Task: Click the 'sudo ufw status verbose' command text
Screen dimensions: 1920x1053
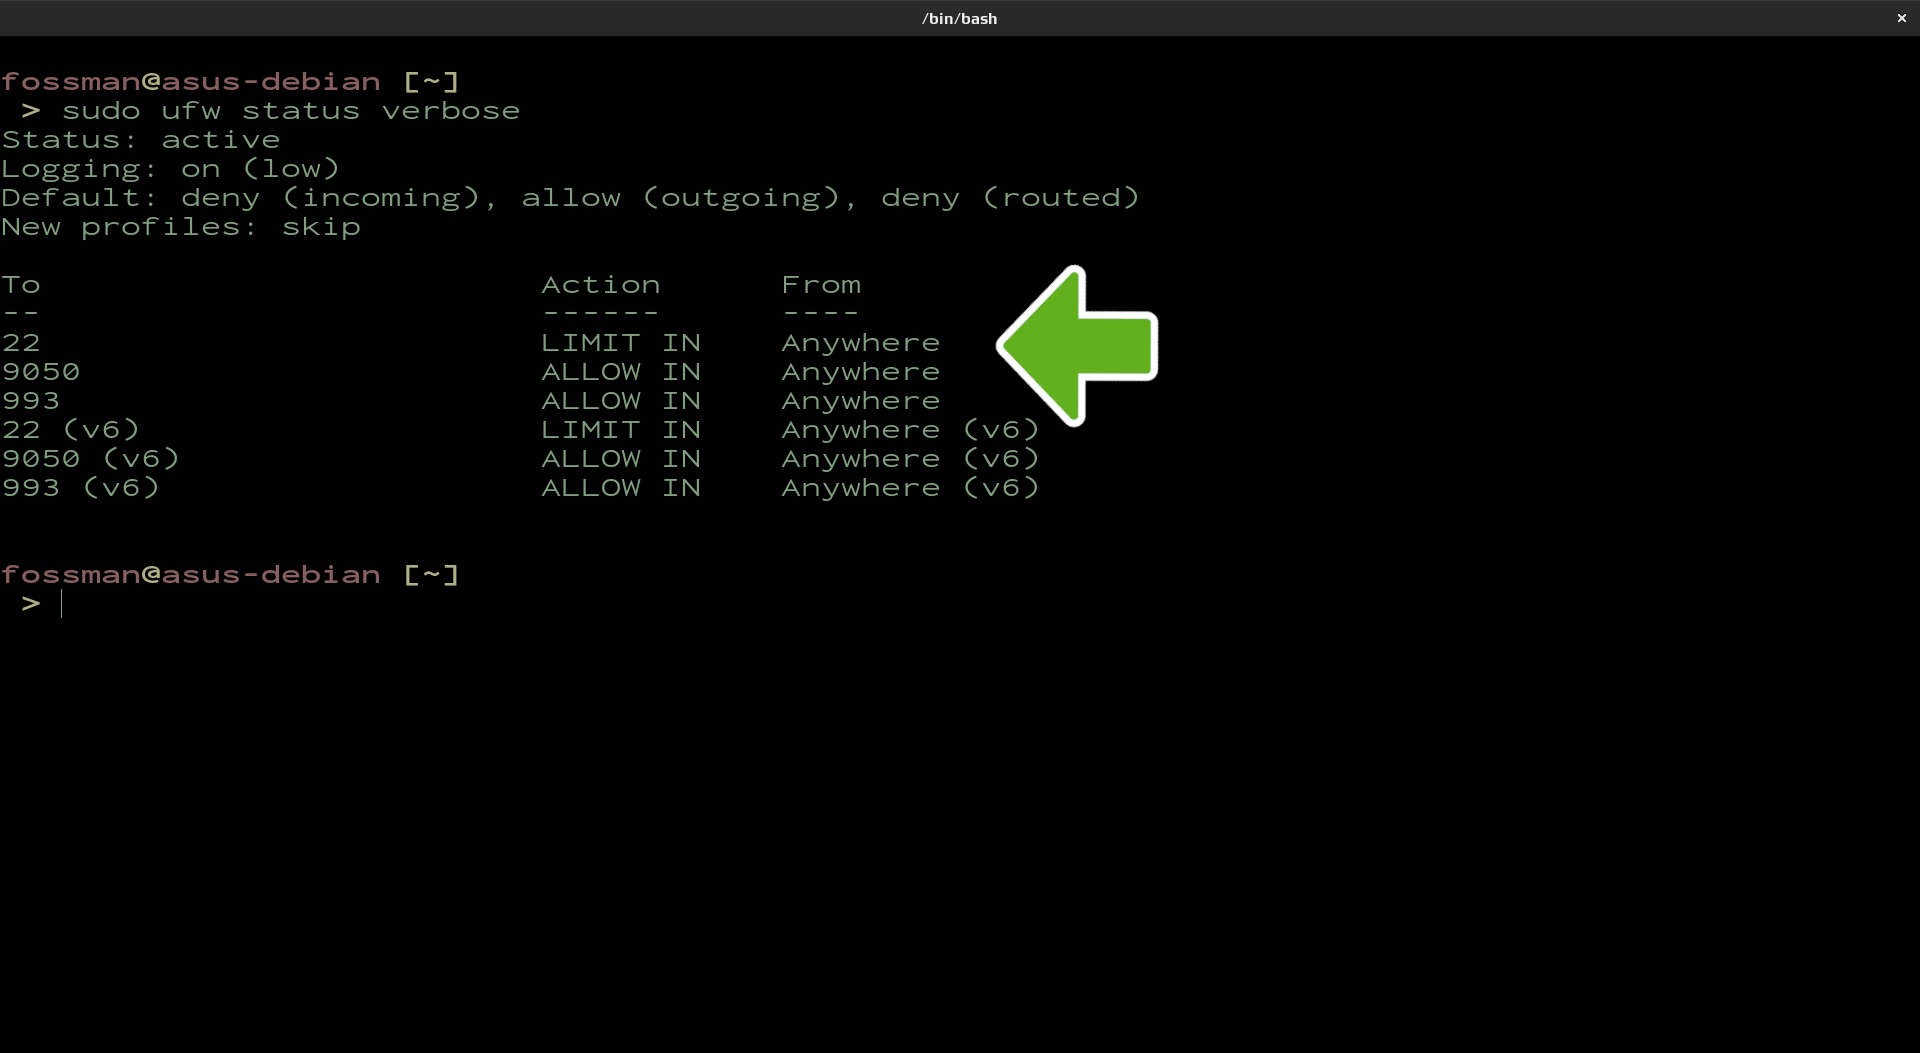Action: pyautogui.click(x=290, y=111)
